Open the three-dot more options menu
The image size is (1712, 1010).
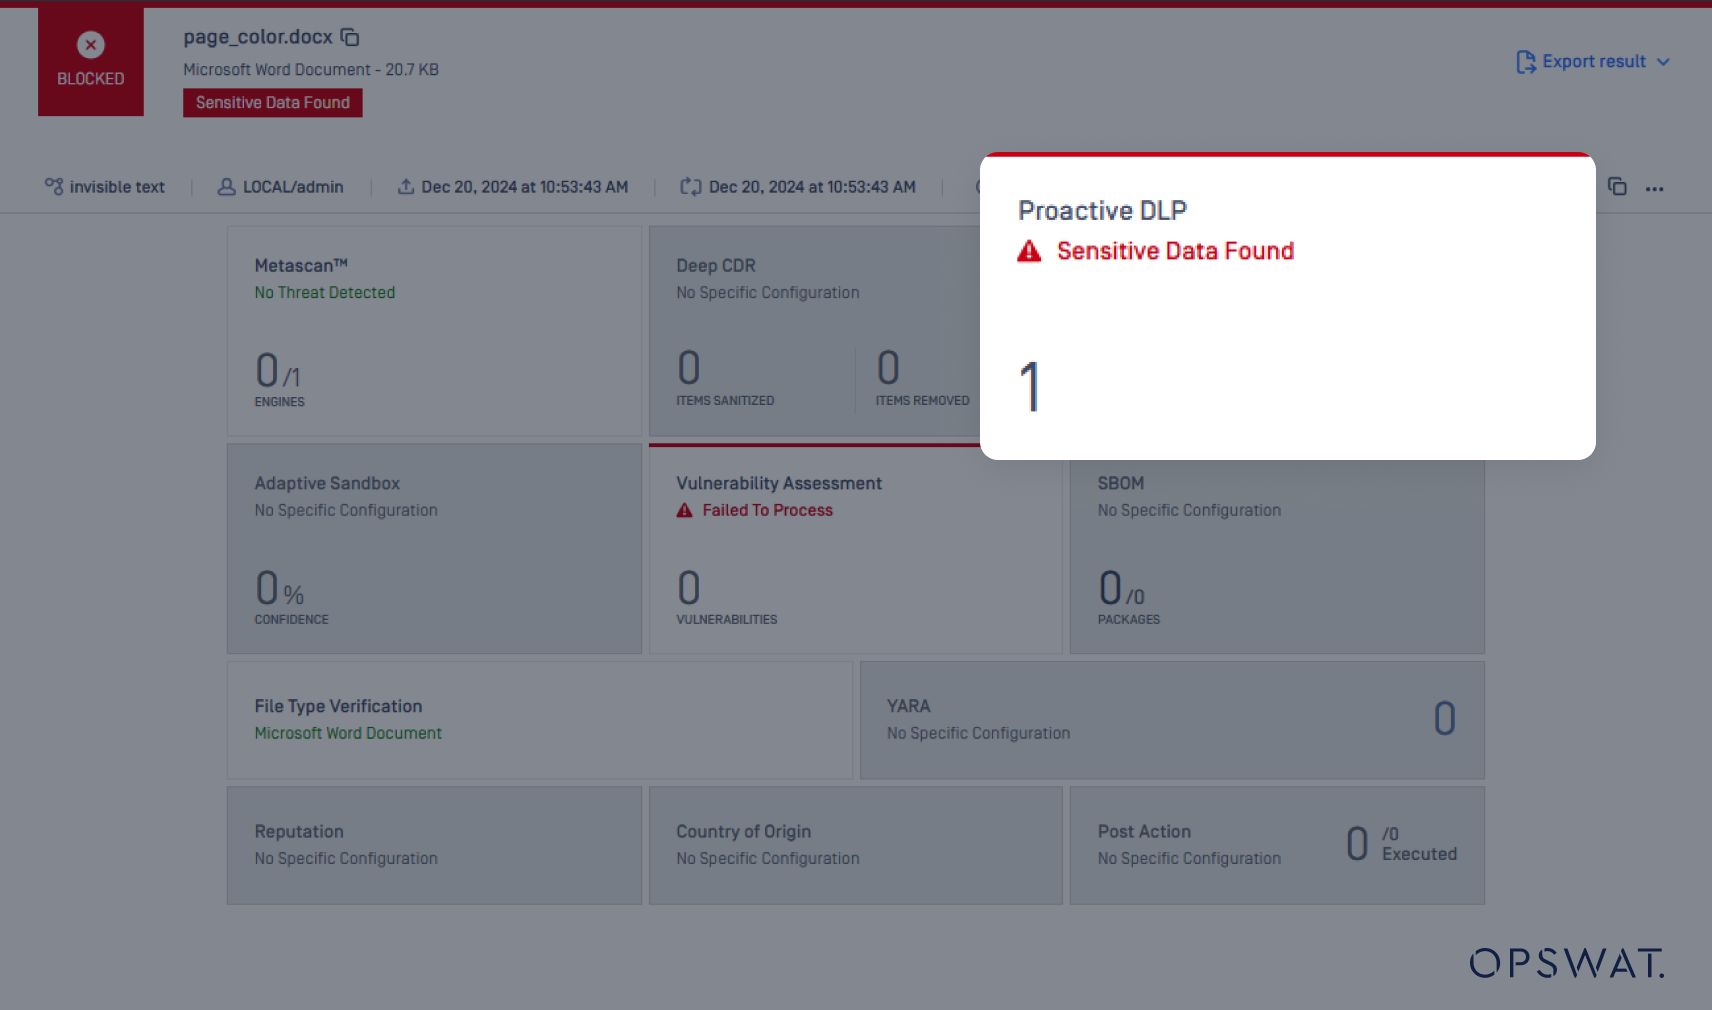click(1655, 188)
